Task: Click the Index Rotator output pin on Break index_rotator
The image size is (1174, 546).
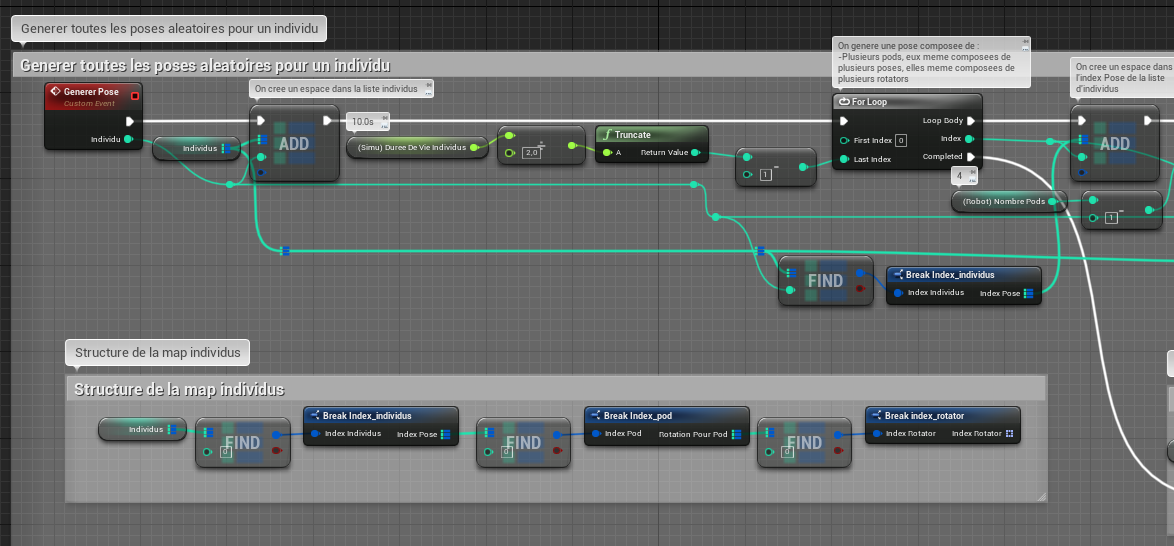Action: tap(1010, 434)
